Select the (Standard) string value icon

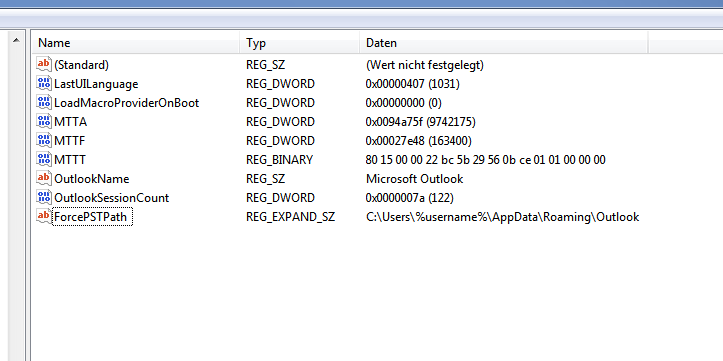coord(44,65)
